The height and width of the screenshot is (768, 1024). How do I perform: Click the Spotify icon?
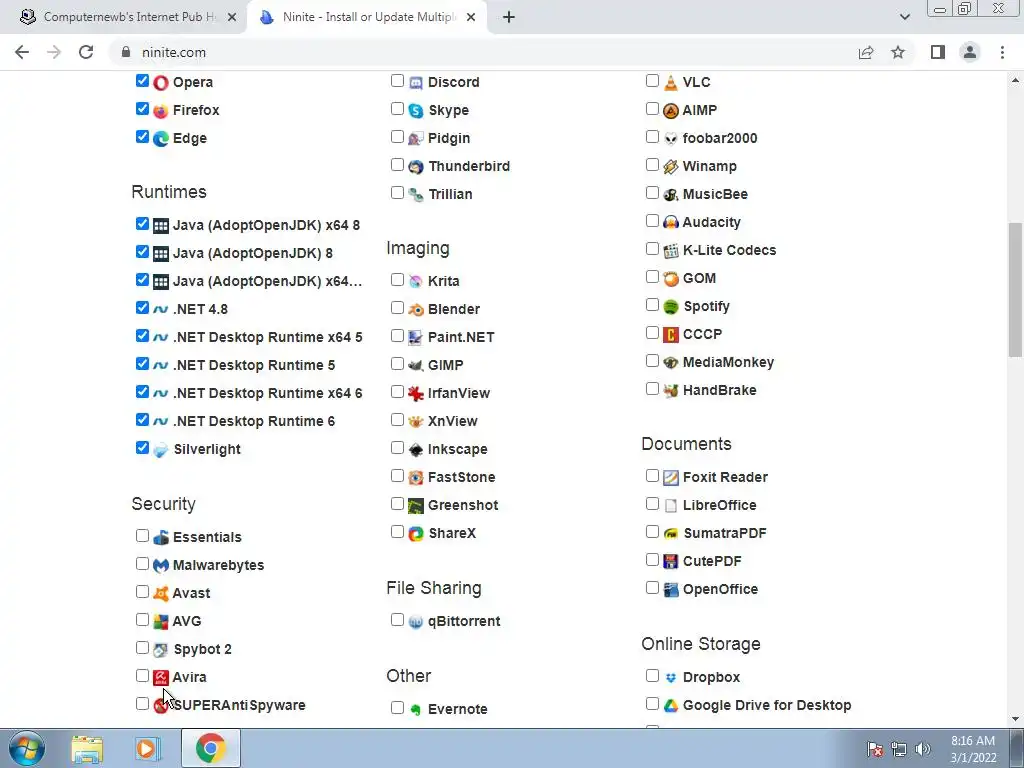(x=671, y=306)
